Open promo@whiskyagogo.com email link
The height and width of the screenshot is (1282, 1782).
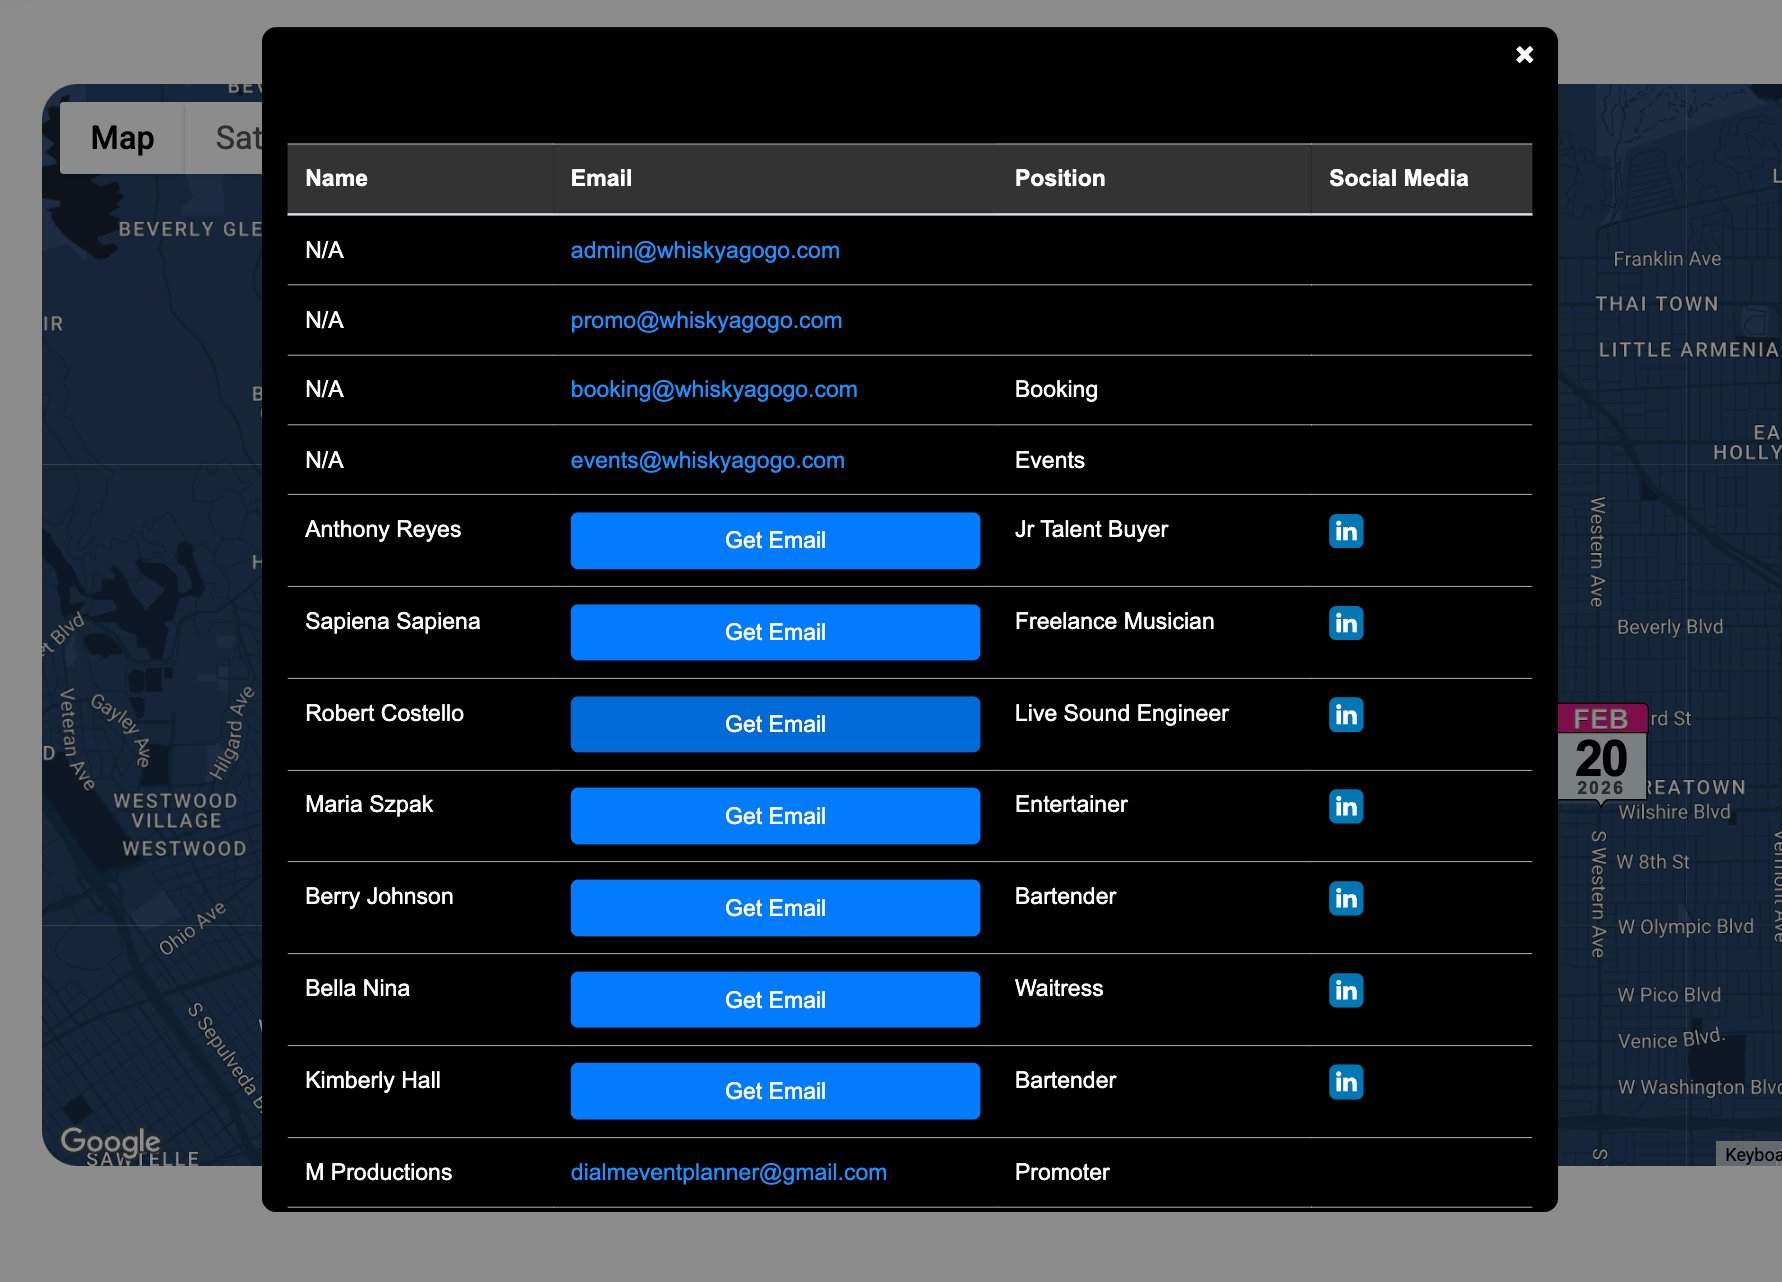pos(706,320)
